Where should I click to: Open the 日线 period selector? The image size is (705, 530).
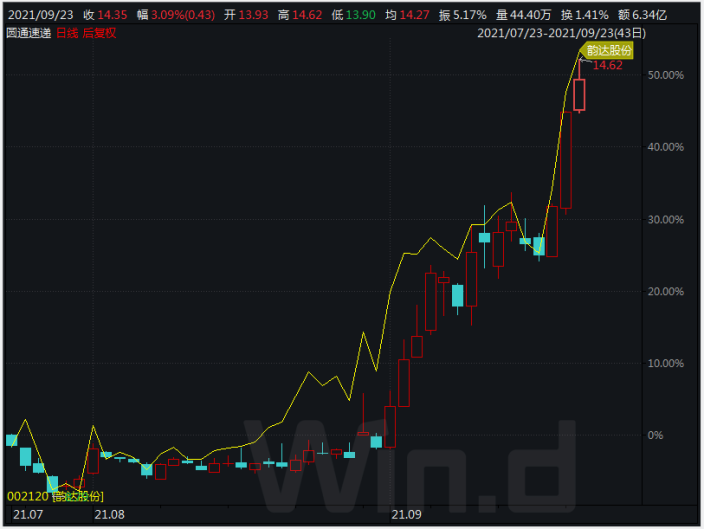point(66,32)
